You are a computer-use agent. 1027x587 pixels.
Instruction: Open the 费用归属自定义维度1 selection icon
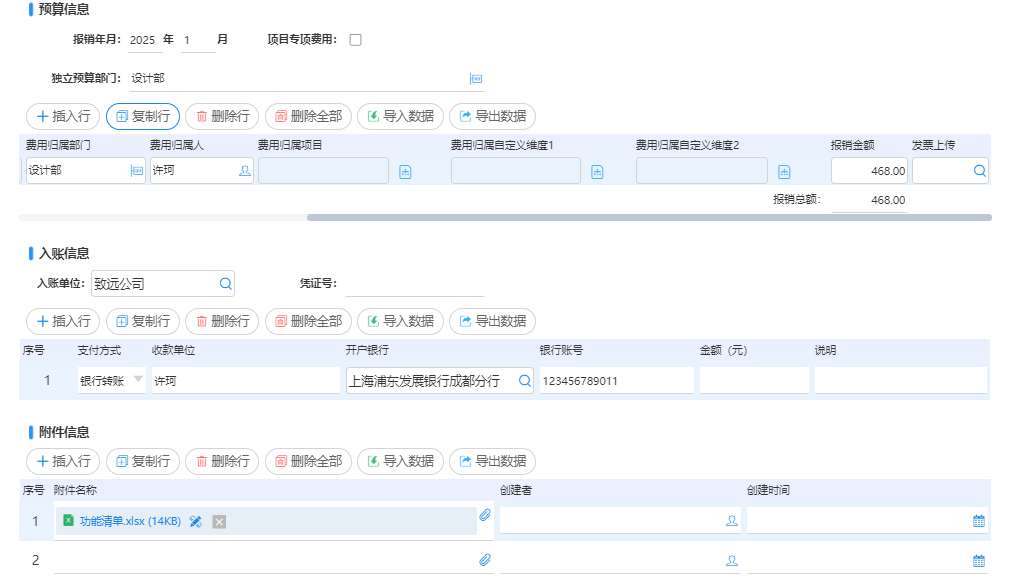(597, 172)
